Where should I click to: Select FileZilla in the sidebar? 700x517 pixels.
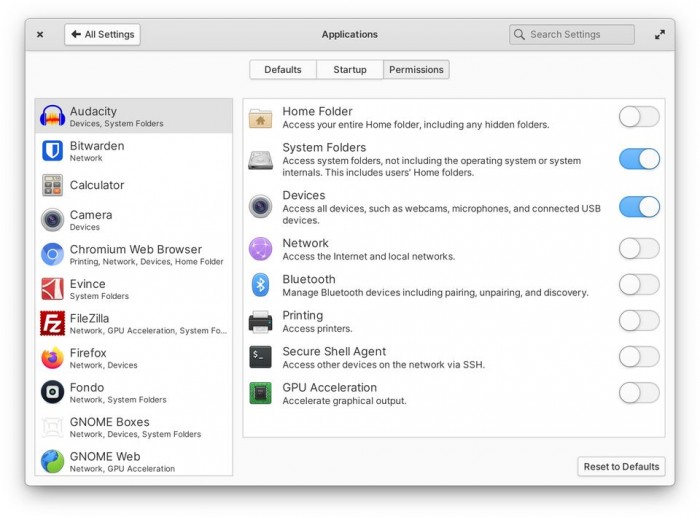[133, 323]
